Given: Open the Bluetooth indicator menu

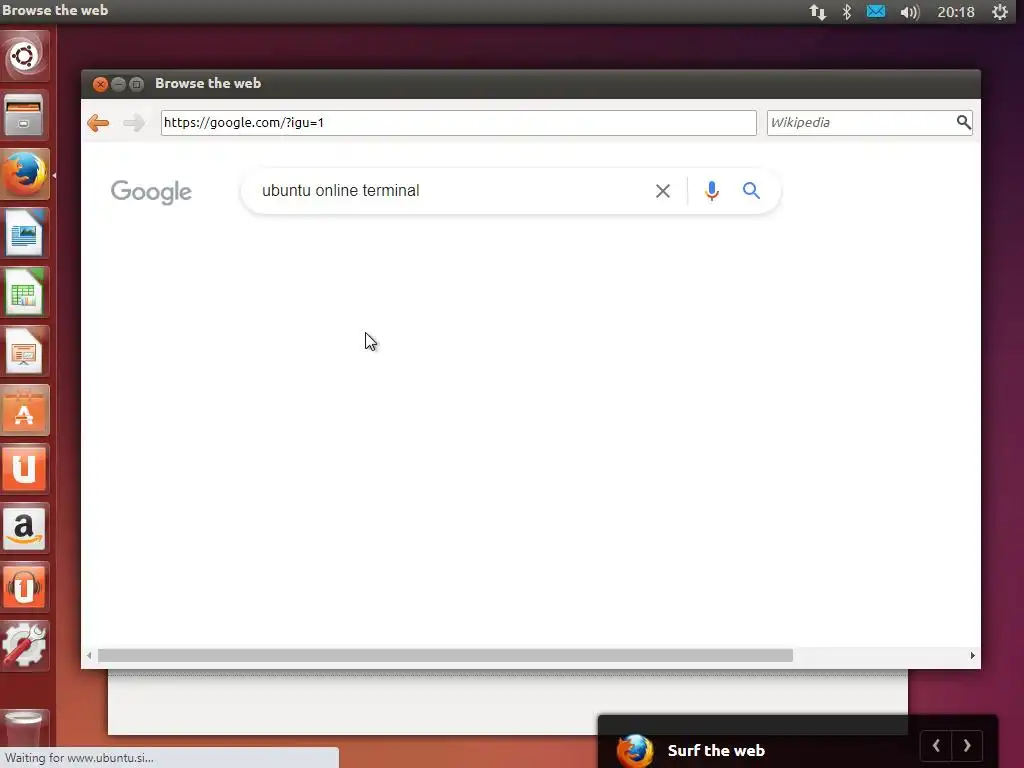Looking at the screenshot, I should (847, 12).
